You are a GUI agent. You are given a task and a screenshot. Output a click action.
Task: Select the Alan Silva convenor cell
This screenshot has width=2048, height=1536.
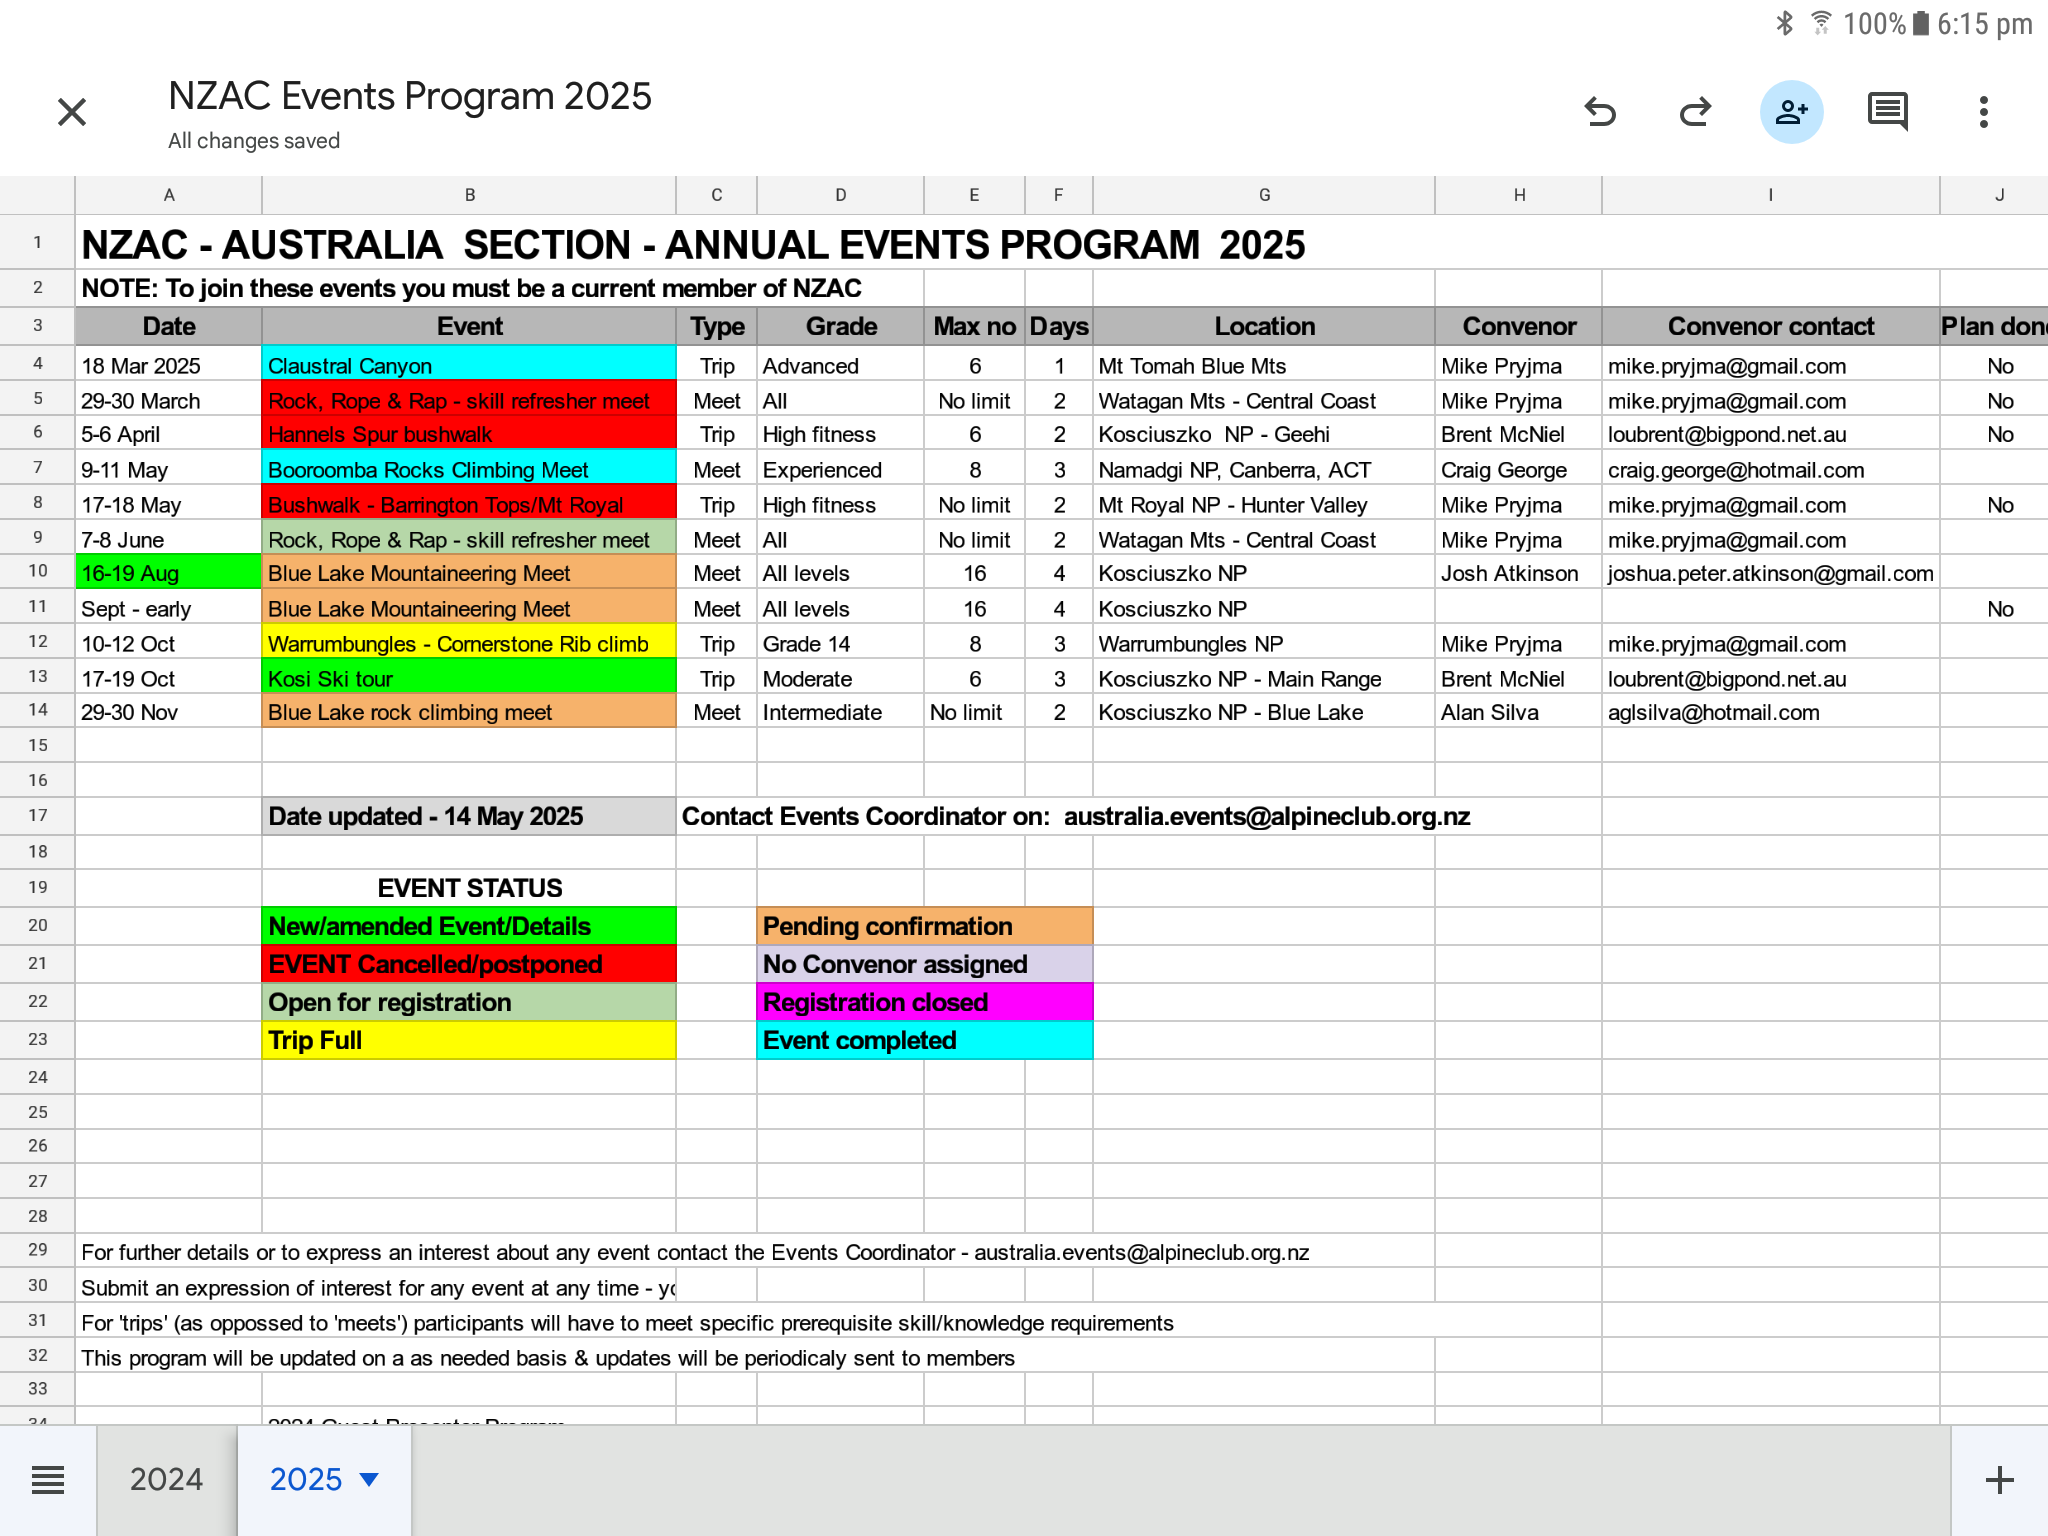[x=1518, y=711]
